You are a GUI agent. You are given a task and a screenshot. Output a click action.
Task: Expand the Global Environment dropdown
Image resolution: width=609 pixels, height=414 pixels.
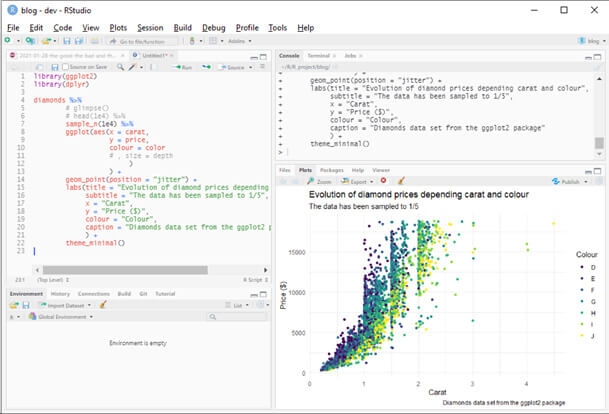[60, 316]
